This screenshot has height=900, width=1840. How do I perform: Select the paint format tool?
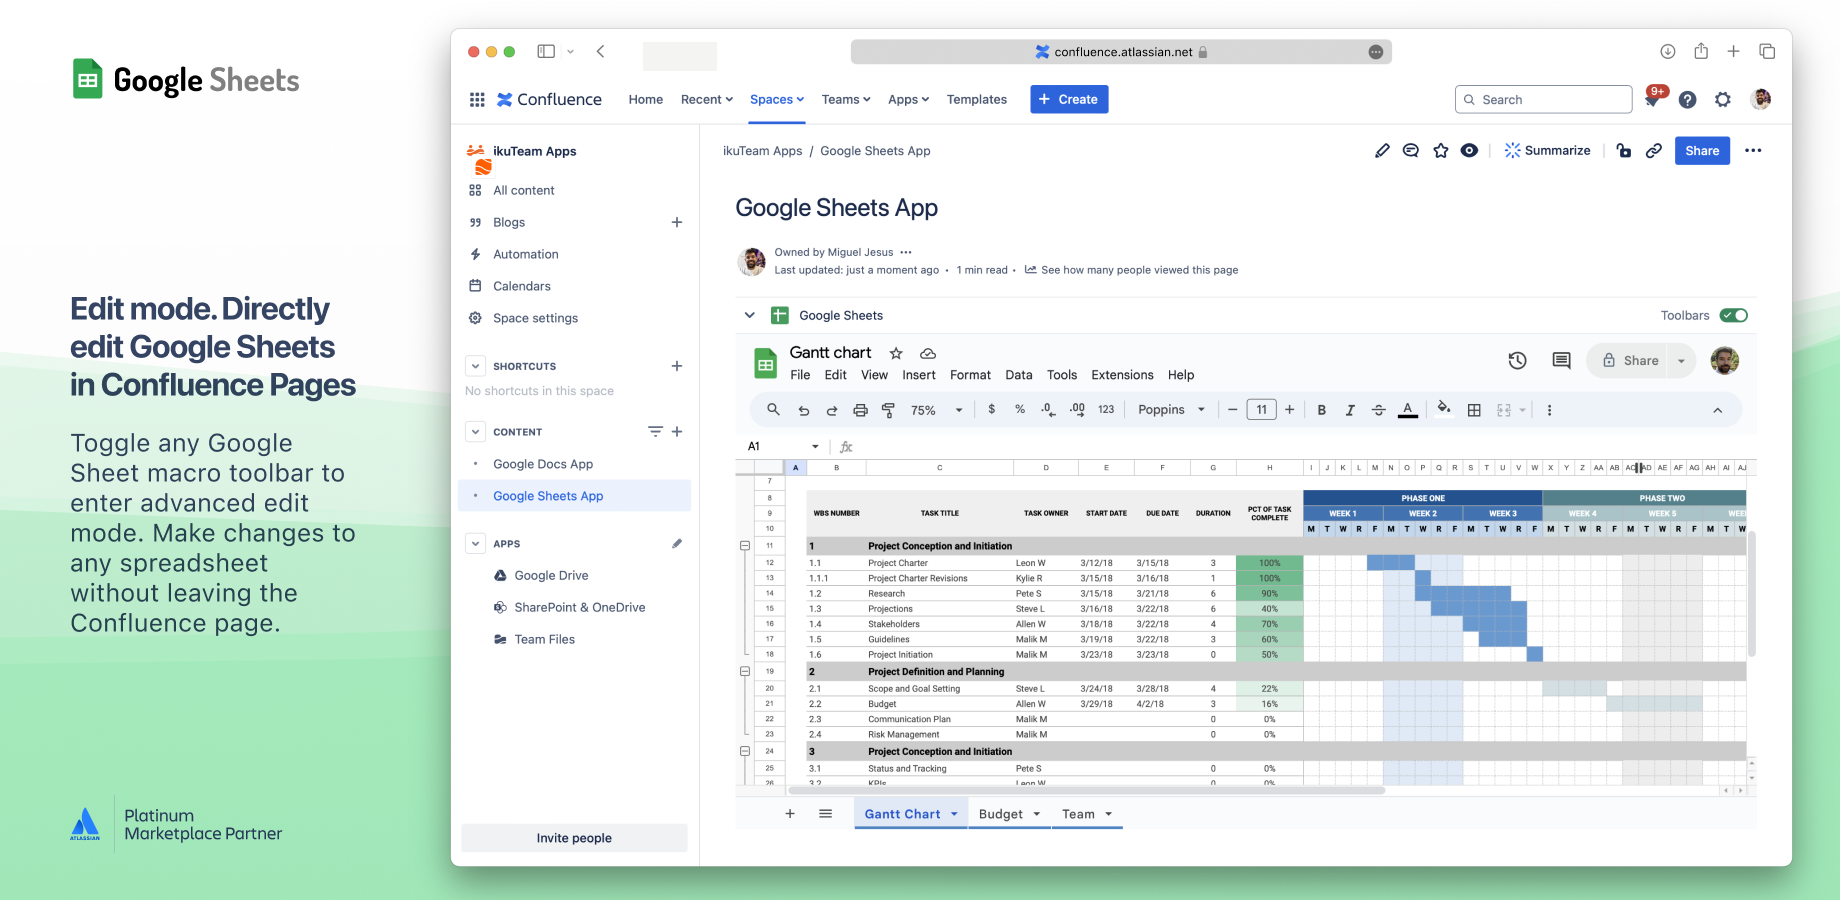pyautogui.click(x=888, y=410)
